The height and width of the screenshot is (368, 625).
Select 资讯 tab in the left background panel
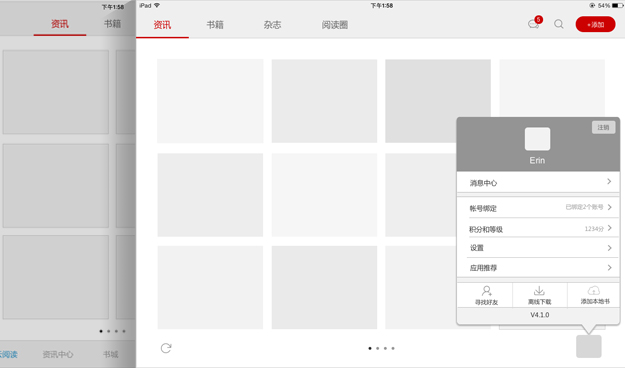[x=60, y=24]
